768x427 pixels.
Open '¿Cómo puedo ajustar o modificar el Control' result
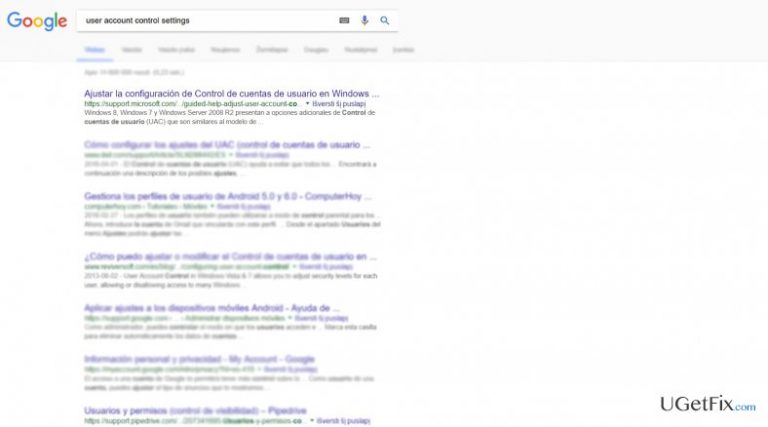coord(230,257)
